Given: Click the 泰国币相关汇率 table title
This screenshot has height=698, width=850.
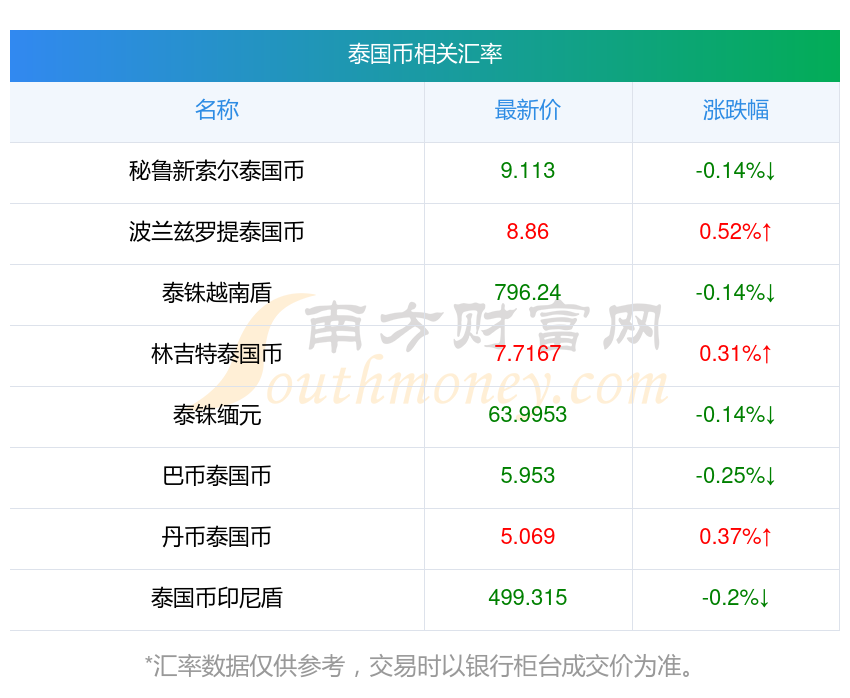Looking at the screenshot, I should tap(425, 54).
